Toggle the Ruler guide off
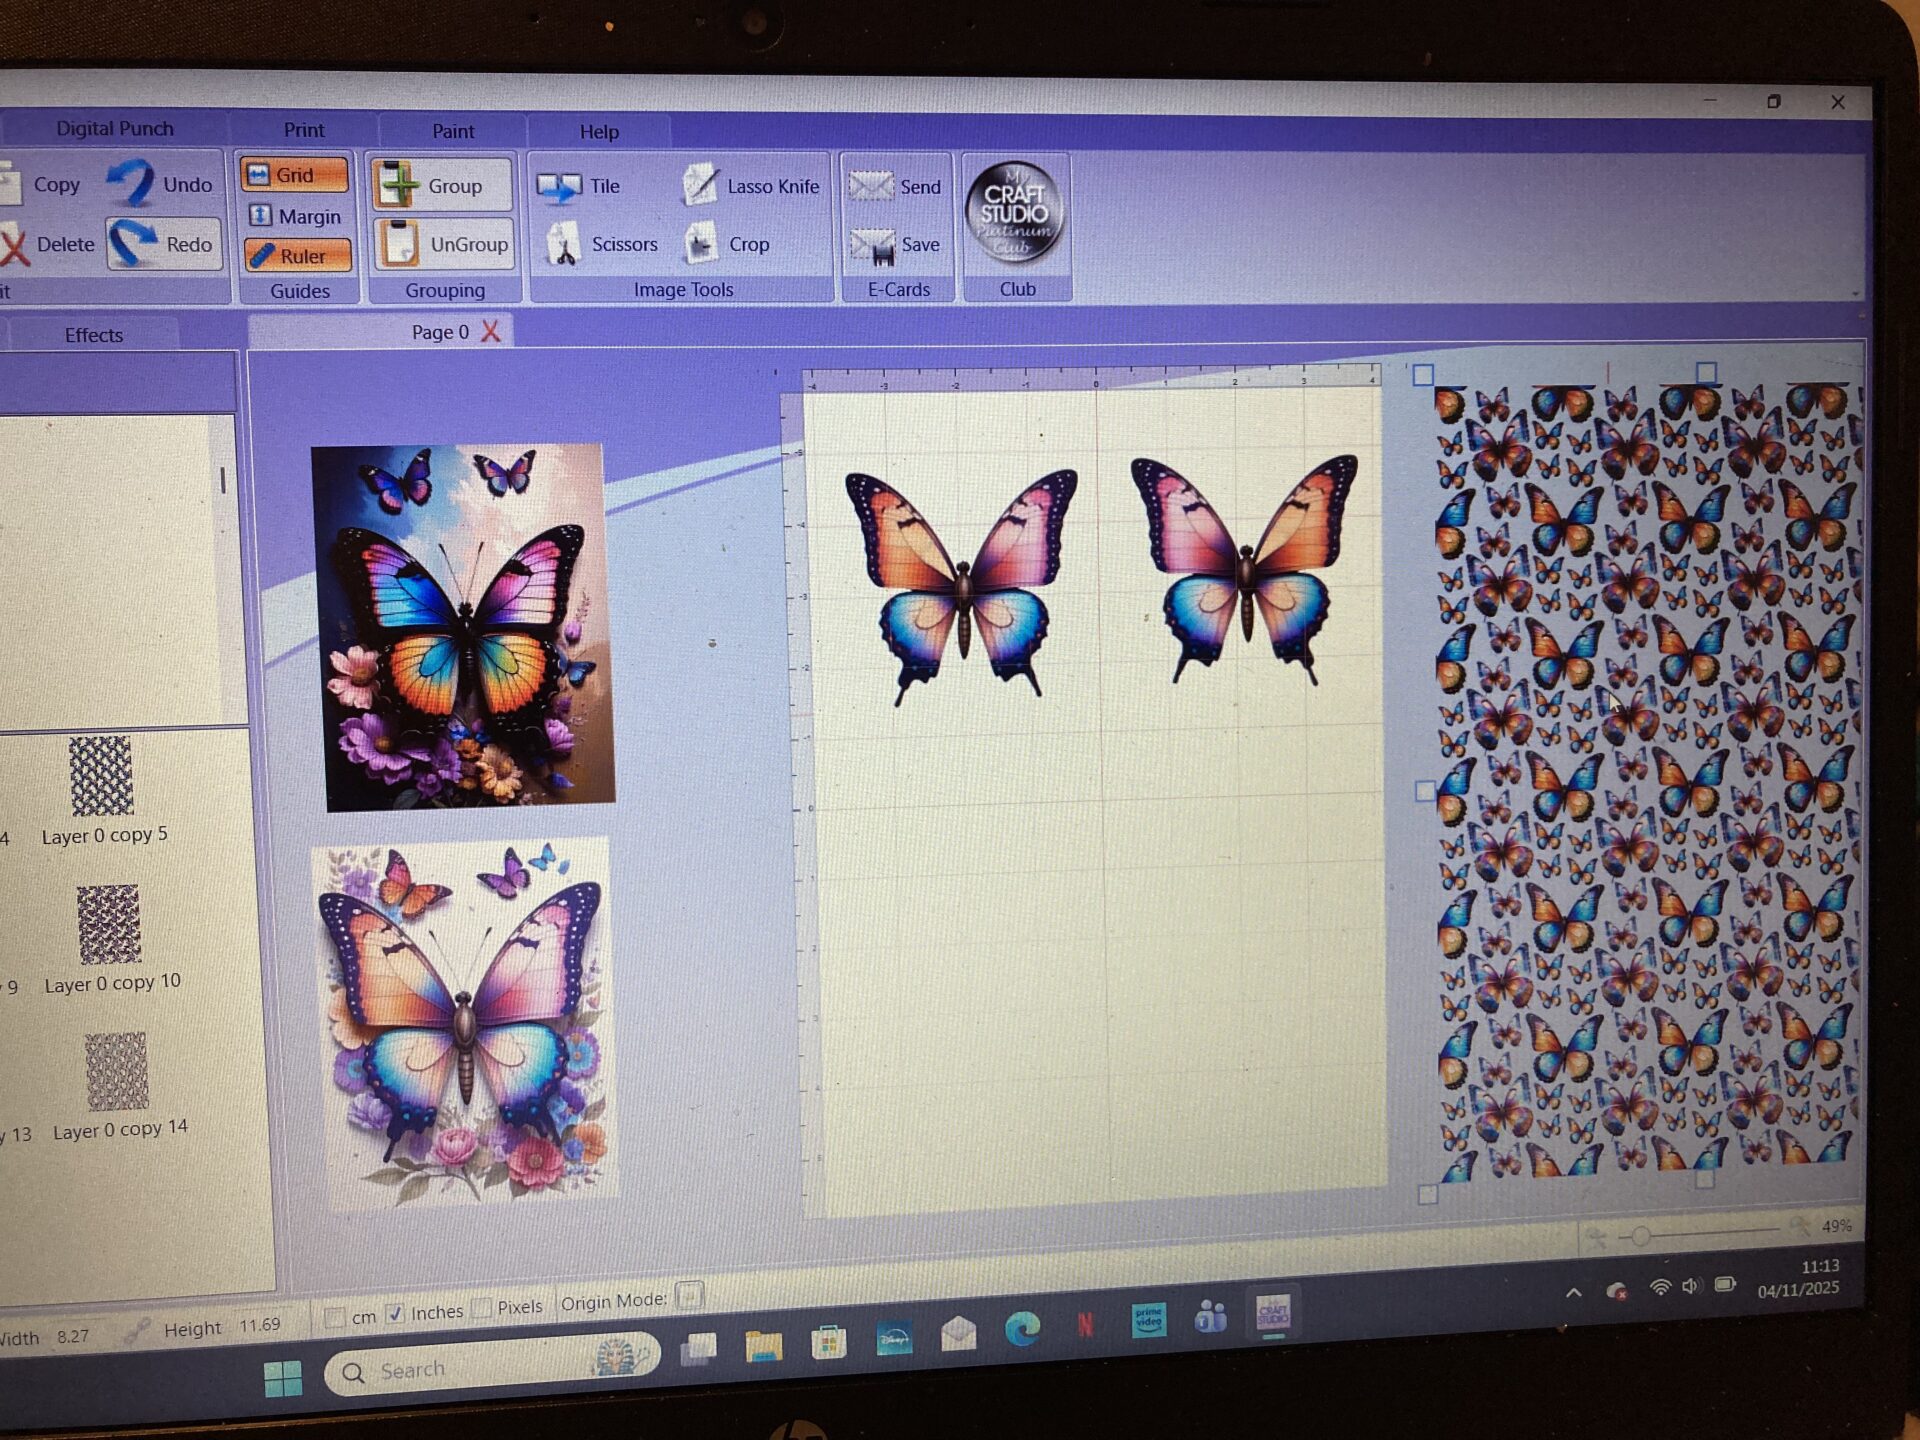Image resolution: width=1920 pixels, height=1440 pixels. 297,256
